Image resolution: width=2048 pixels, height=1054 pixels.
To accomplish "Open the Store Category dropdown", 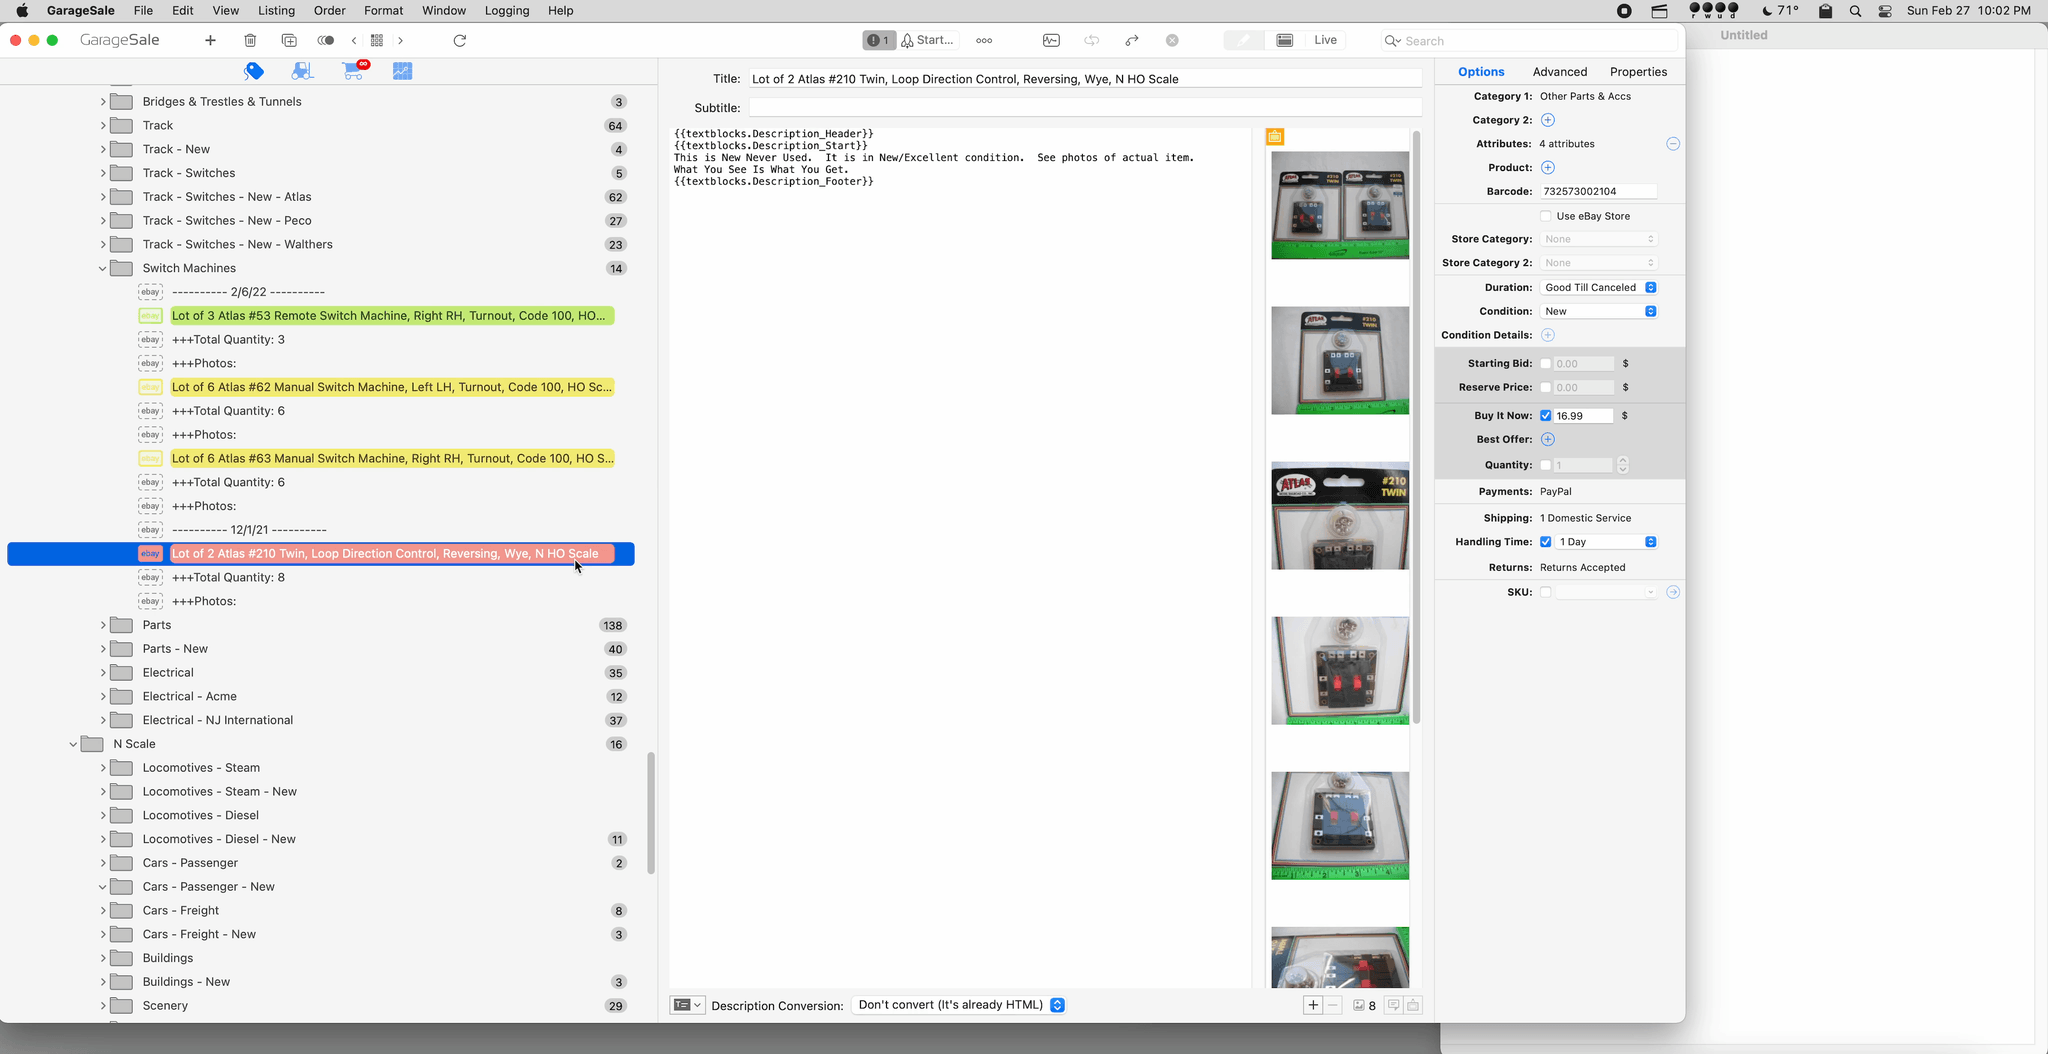I will coord(1598,239).
